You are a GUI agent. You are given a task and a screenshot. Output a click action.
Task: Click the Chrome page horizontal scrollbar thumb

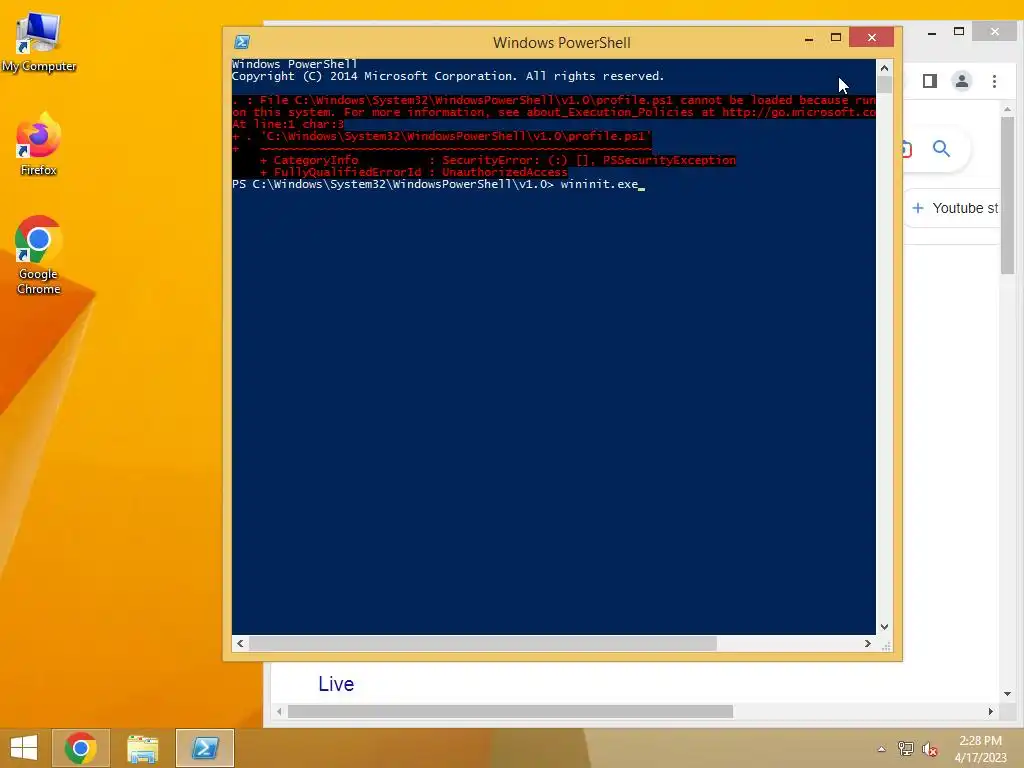(510, 711)
